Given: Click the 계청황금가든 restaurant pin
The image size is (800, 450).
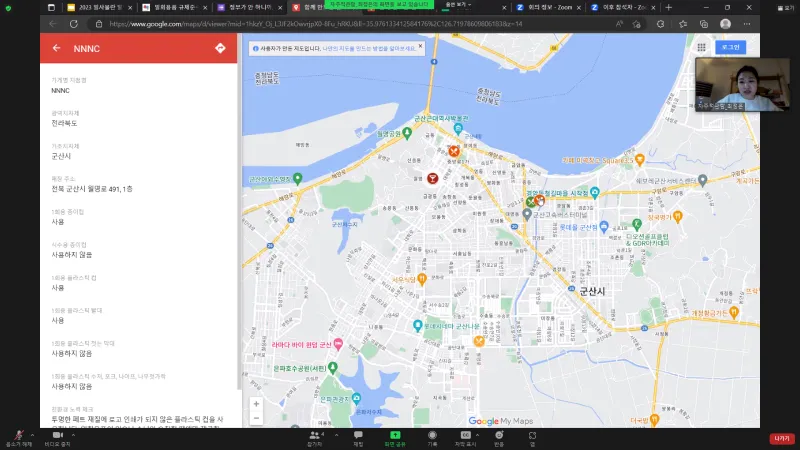Looking at the screenshot, I should pyautogui.click(x=734, y=312).
